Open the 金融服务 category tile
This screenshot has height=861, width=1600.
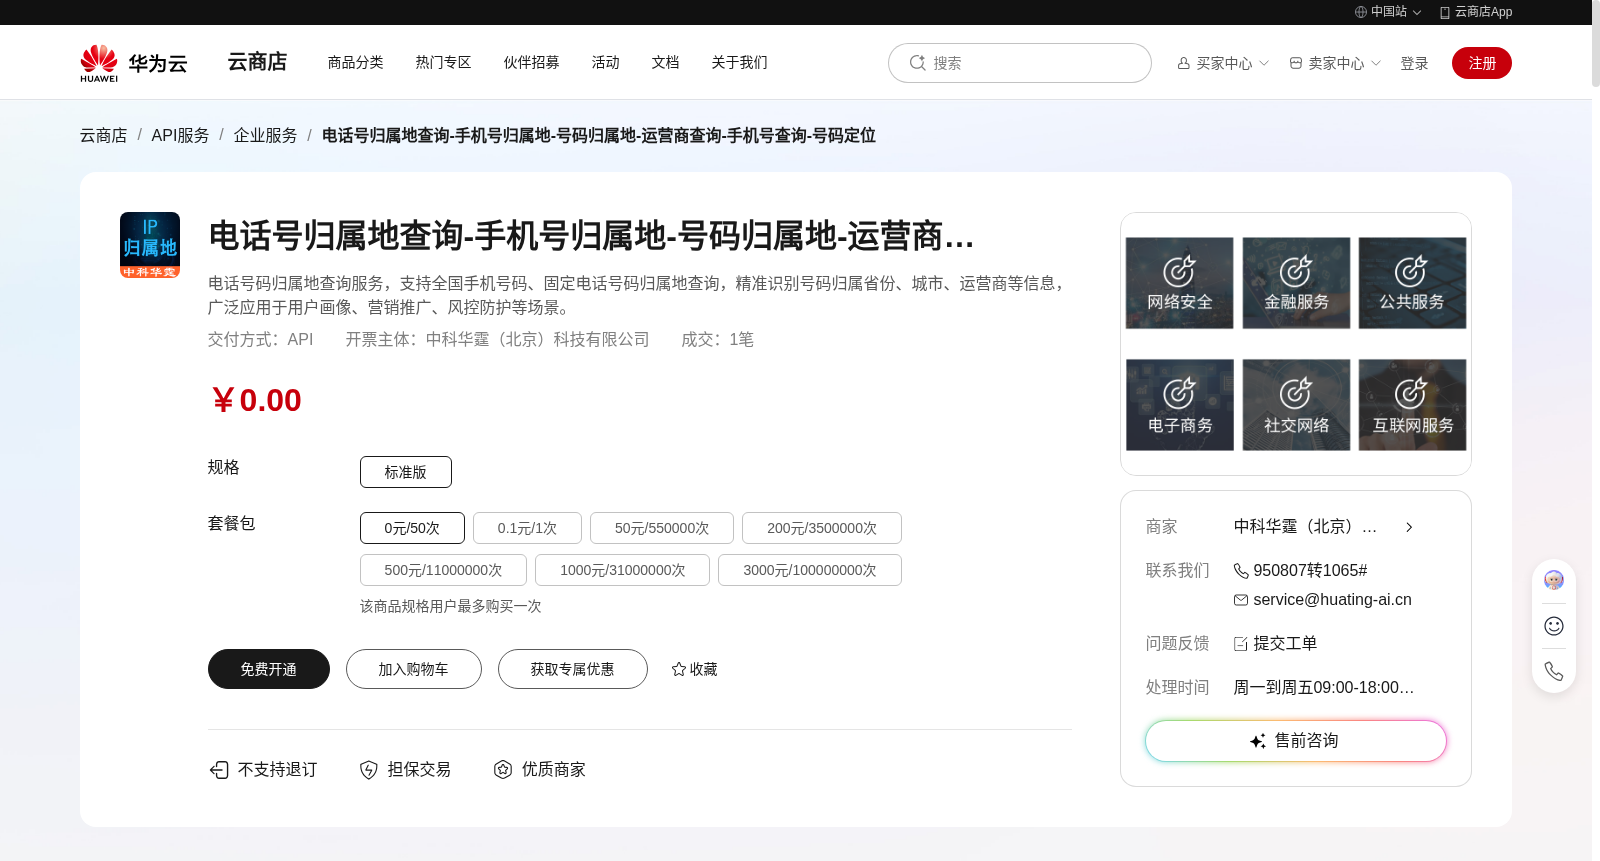tap(1296, 283)
